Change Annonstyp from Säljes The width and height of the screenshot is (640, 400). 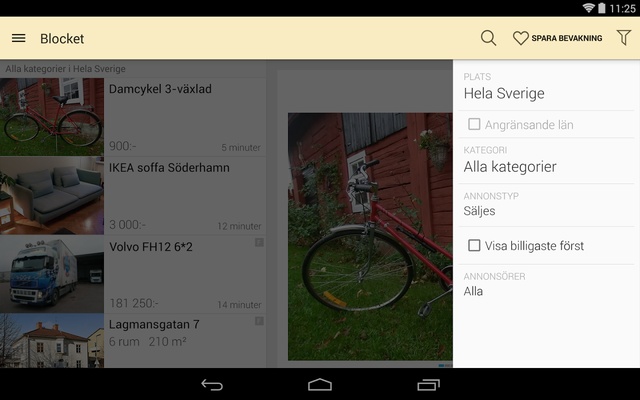point(547,205)
